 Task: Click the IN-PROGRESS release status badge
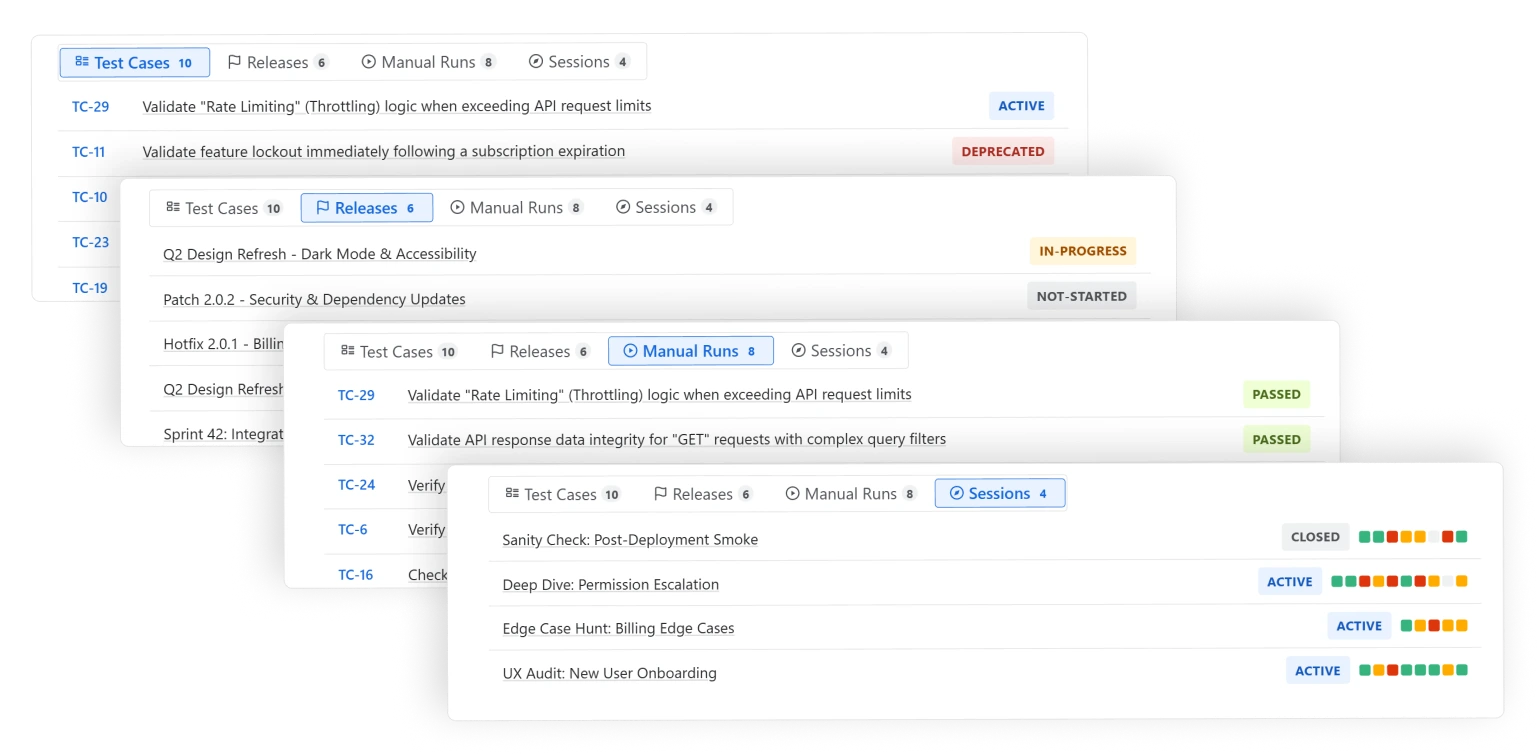point(1083,251)
